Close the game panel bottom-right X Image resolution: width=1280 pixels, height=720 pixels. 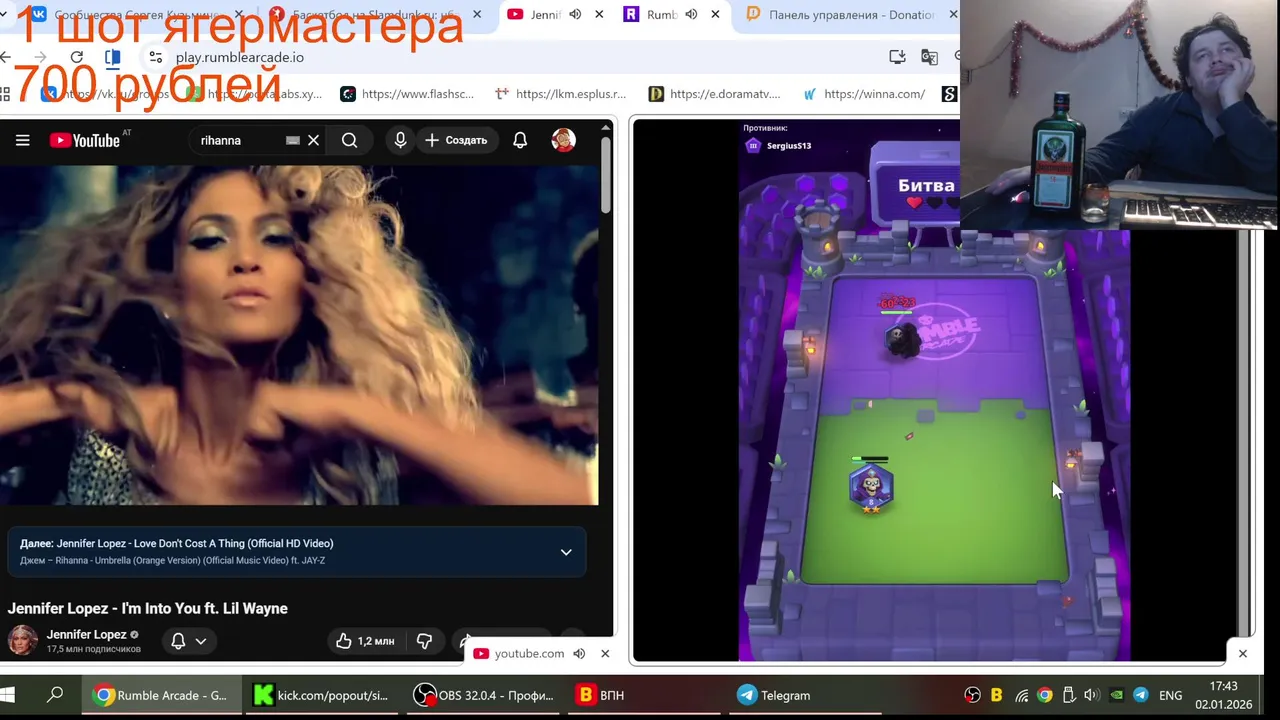pos(1242,653)
